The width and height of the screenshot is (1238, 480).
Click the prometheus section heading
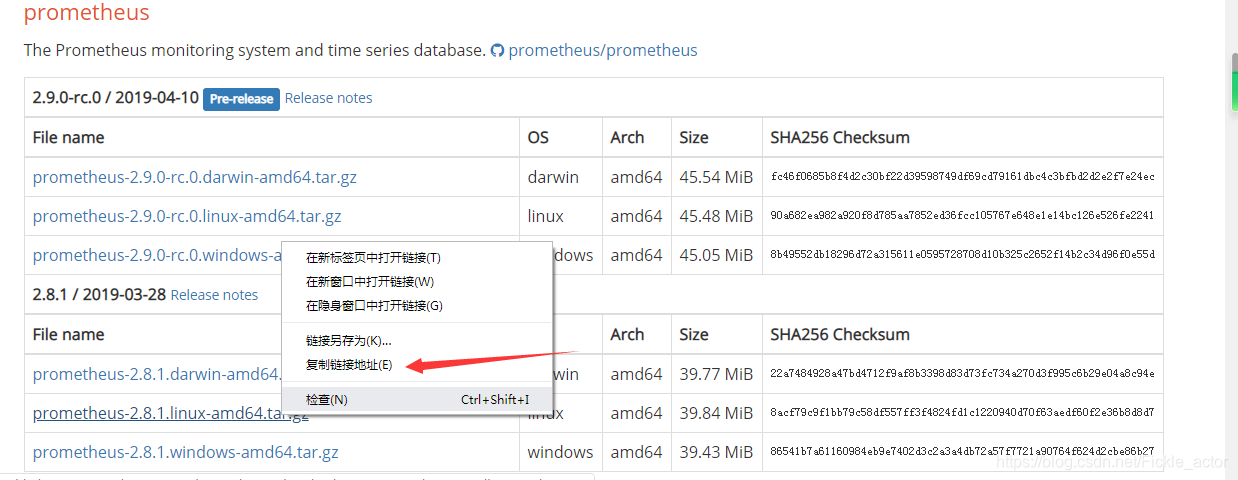click(x=86, y=13)
